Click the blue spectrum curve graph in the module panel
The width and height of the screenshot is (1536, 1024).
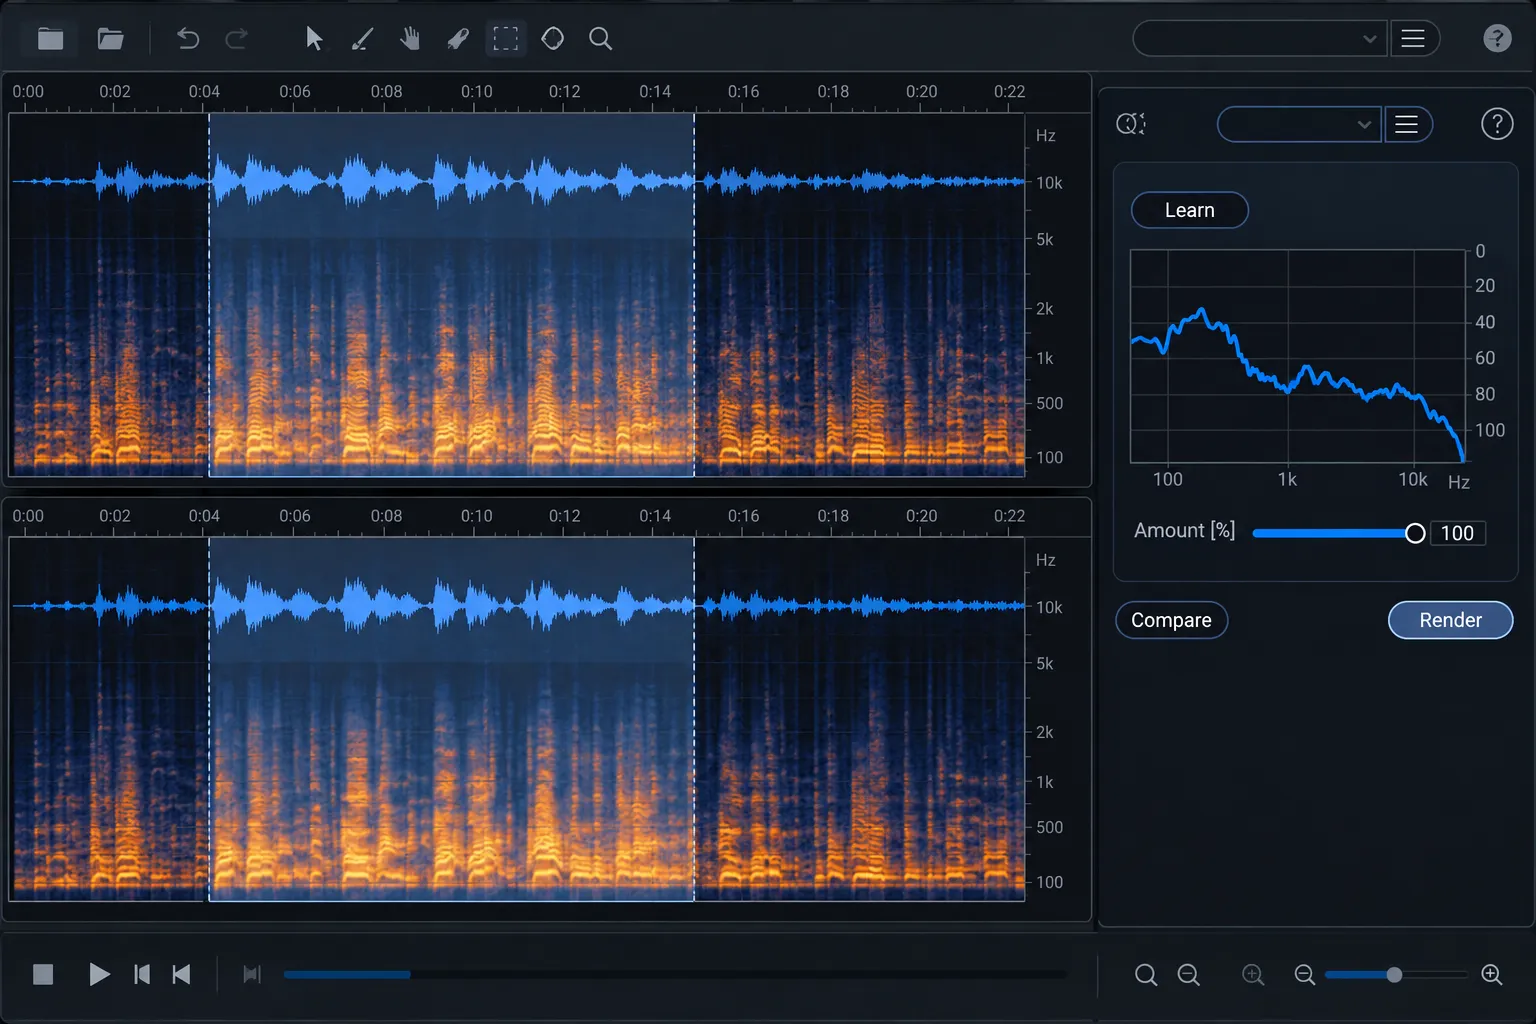click(1298, 356)
